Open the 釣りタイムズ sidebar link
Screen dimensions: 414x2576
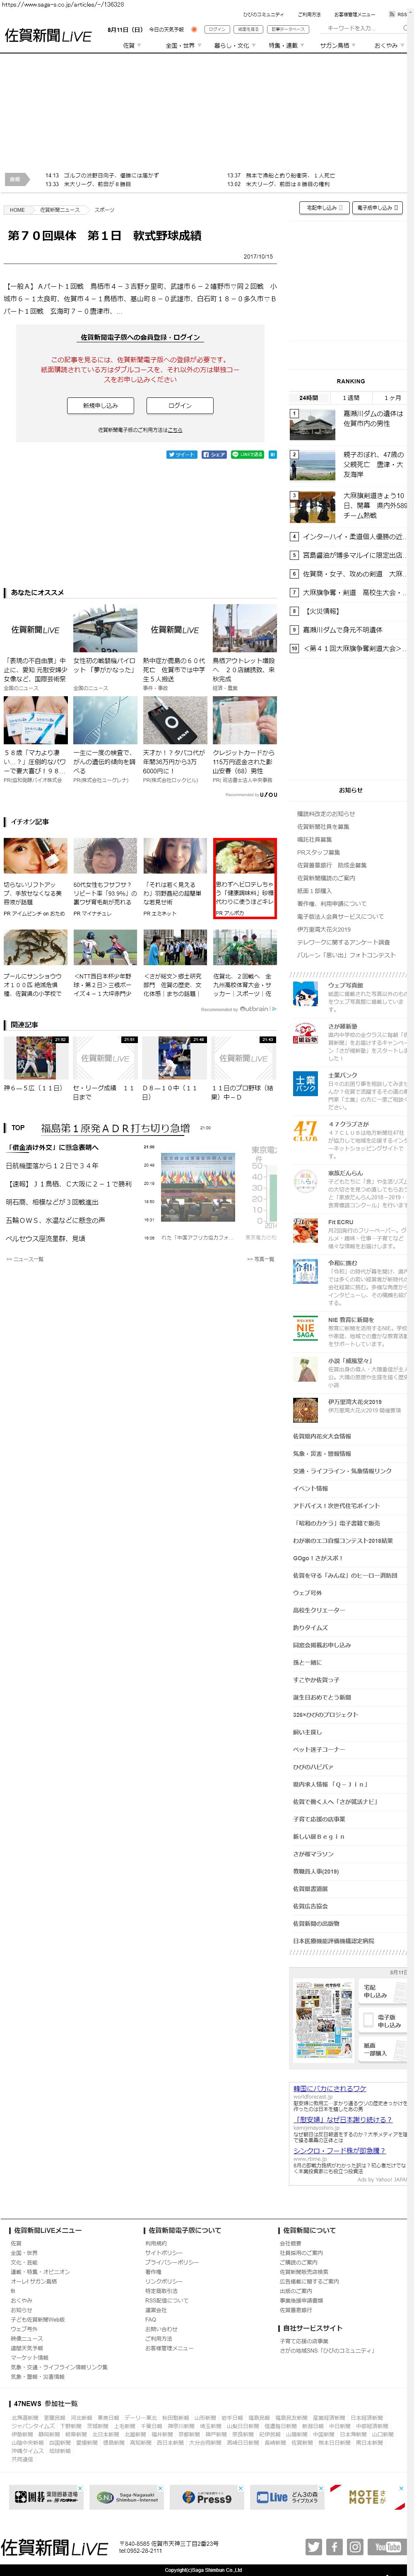click(310, 1627)
